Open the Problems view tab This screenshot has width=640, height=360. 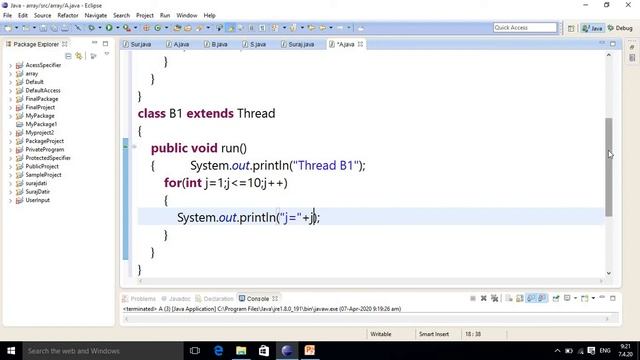coord(139,298)
